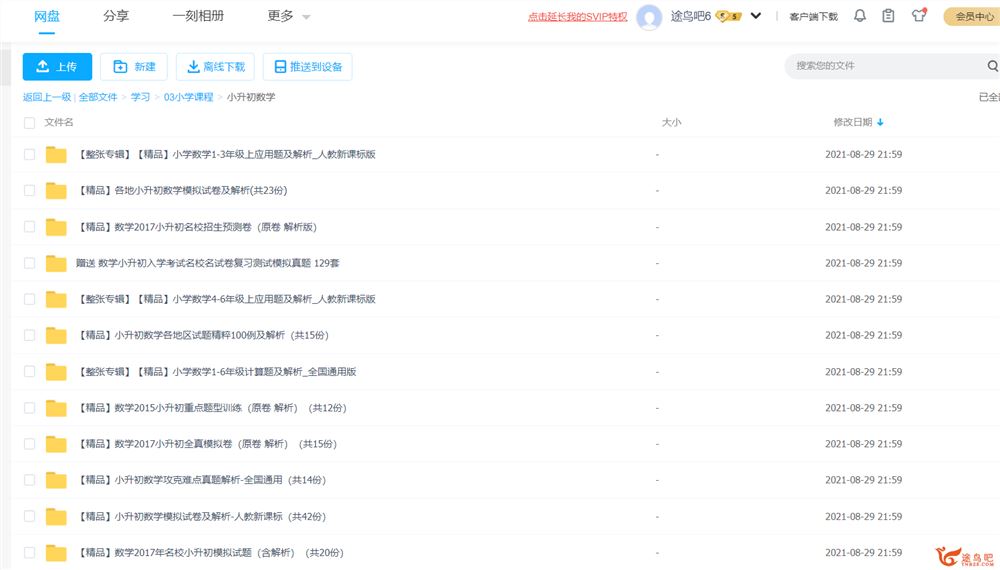Open 【精品】数学2017年名校小升初模拟试题 name
This screenshot has height=570, width=1000.
(x=210, y=553)
